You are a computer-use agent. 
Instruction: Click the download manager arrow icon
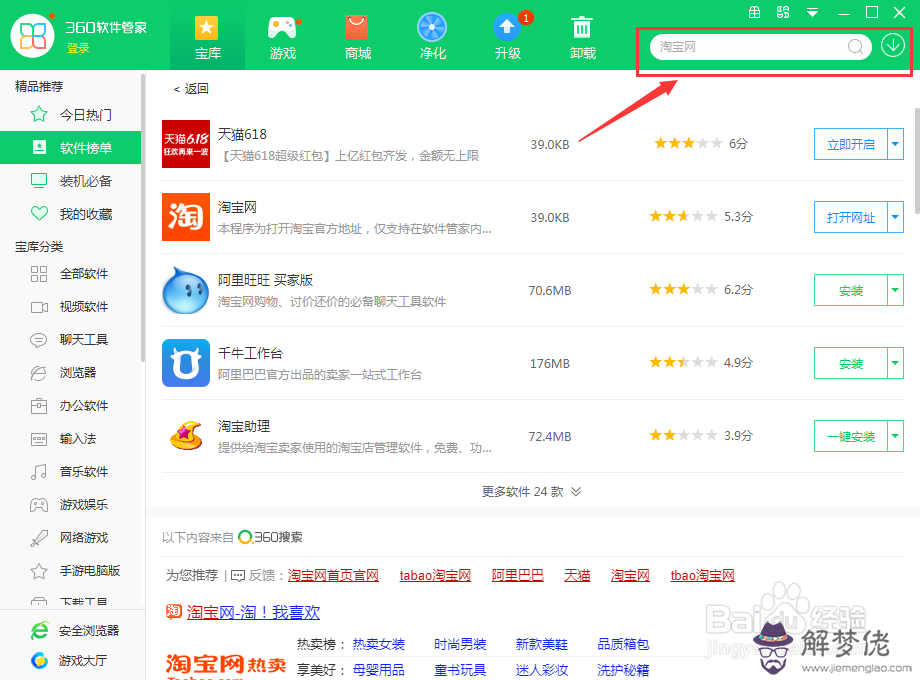point(892,46)
